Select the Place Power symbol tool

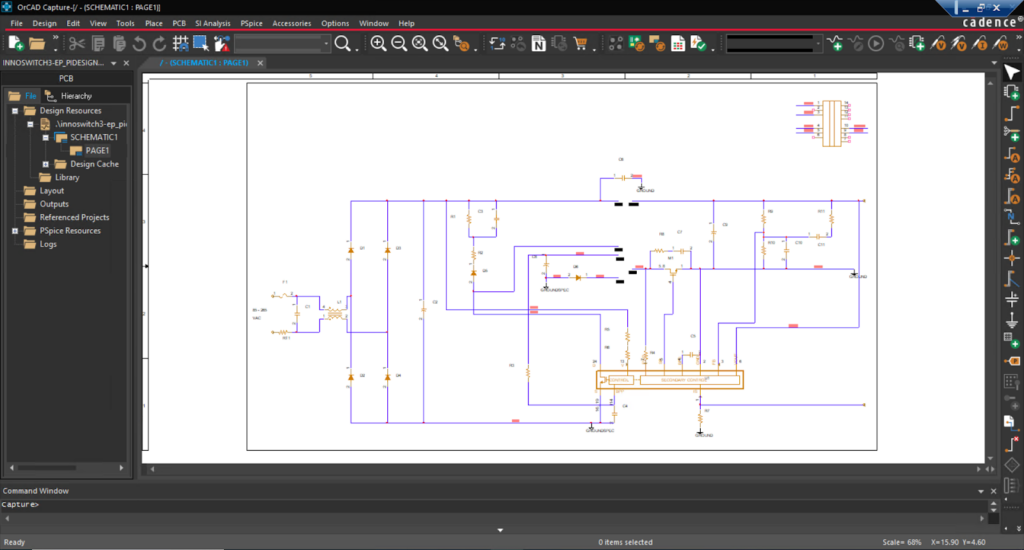[x=1012, y=299]
